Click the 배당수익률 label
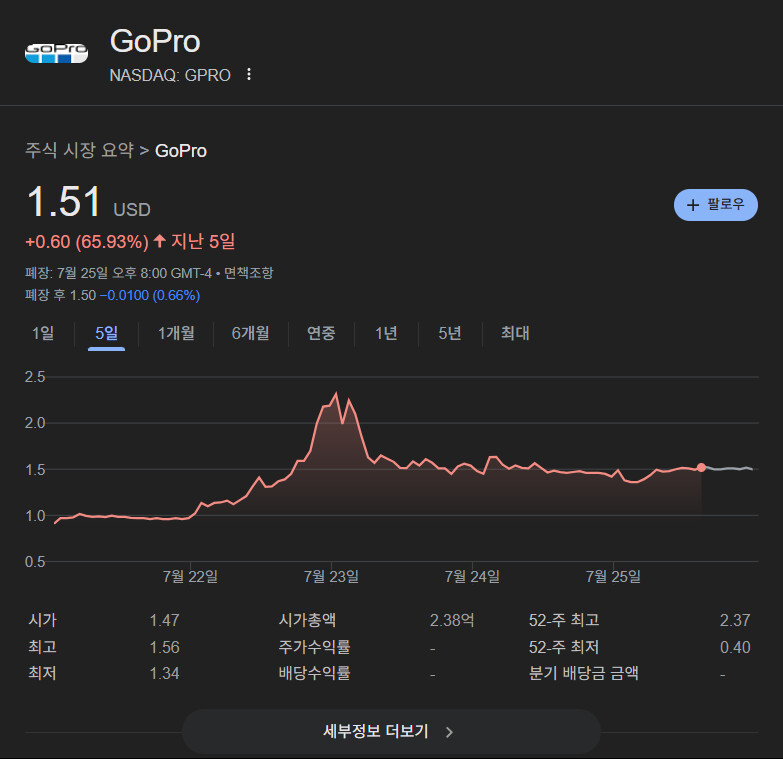 pos(314,673)
